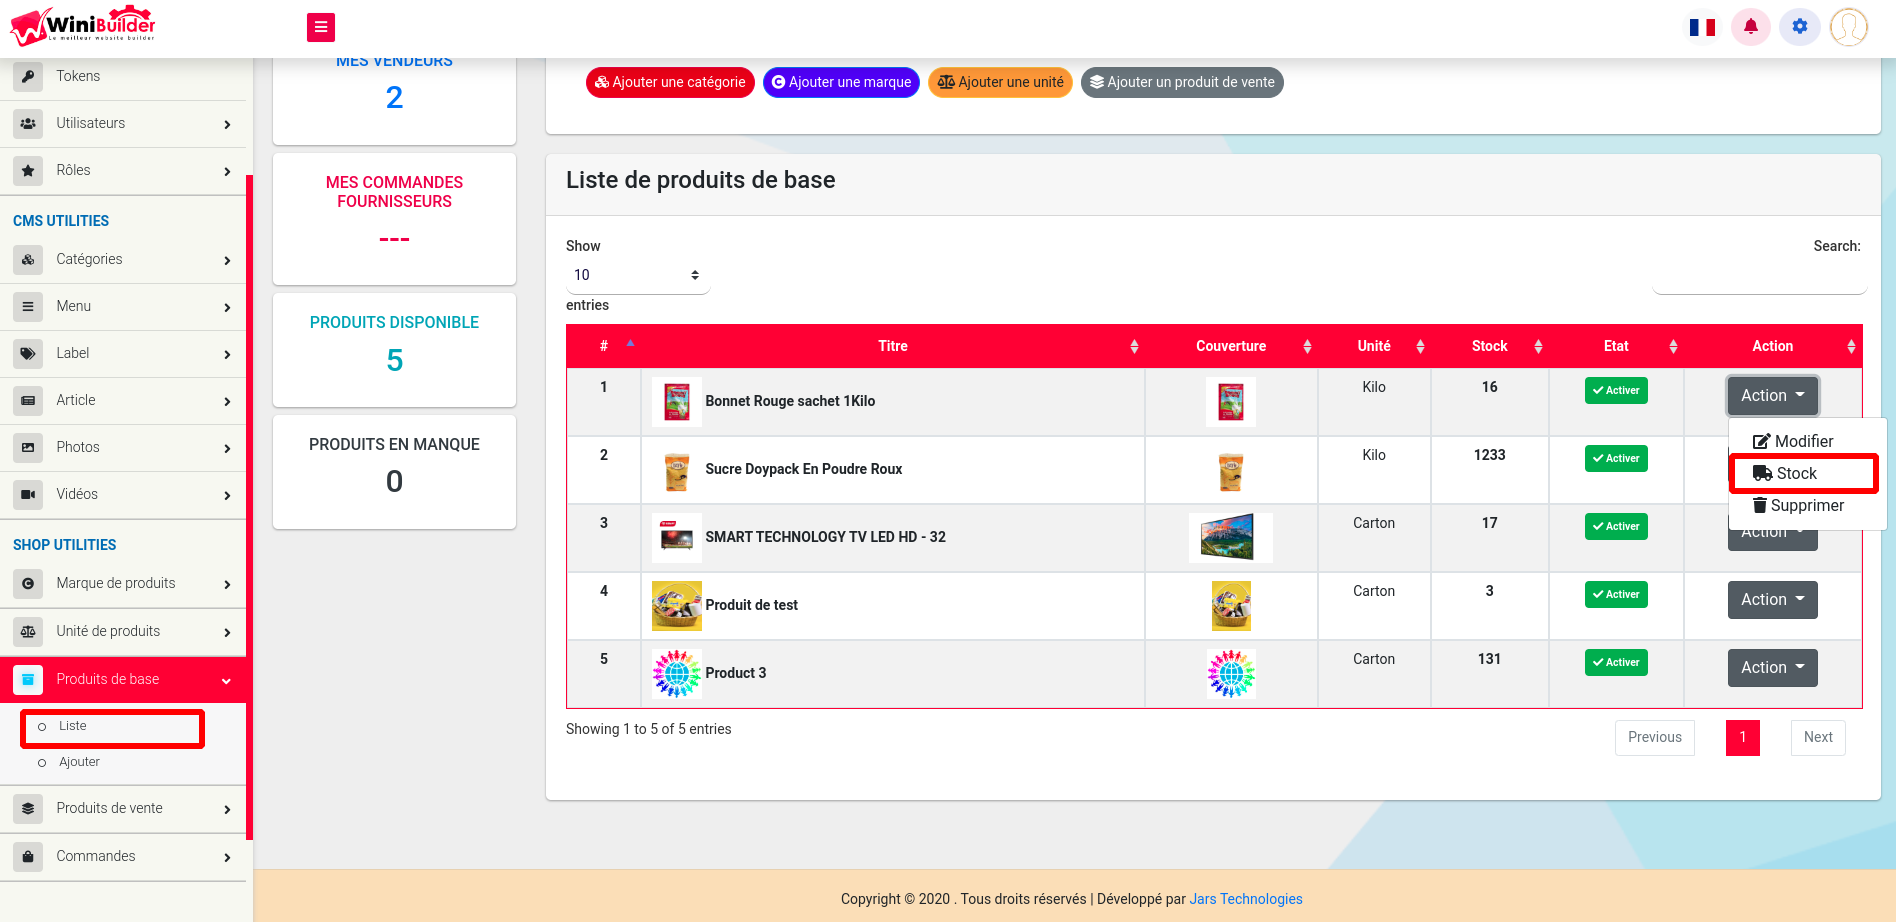Toggle Activer status for Product 3
1896x922 pixels.
pyautogui.click(x=1616, y=662)
